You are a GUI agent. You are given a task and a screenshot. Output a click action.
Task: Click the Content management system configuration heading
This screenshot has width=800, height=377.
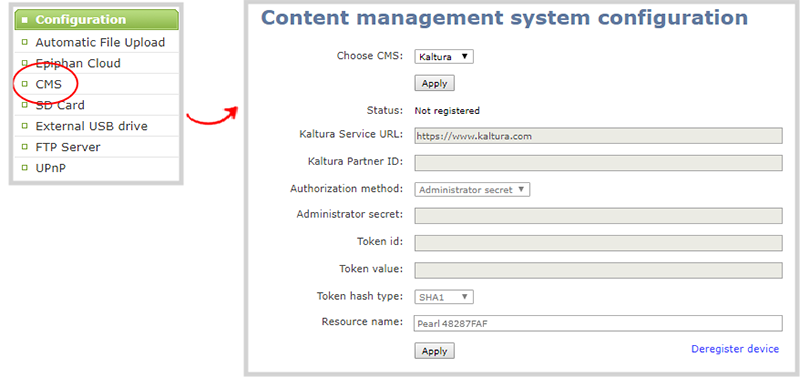point(504,18)
